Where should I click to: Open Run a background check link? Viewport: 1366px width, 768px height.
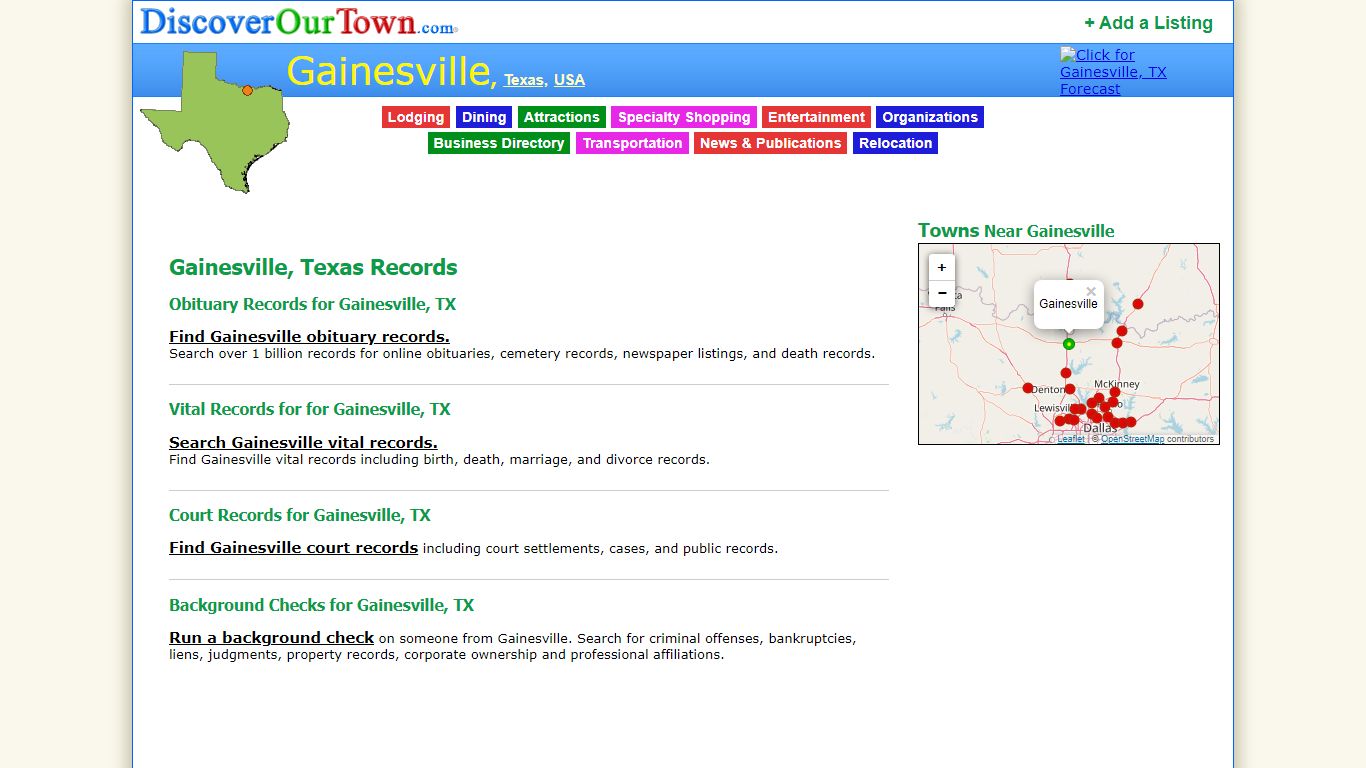pos(271,638)
